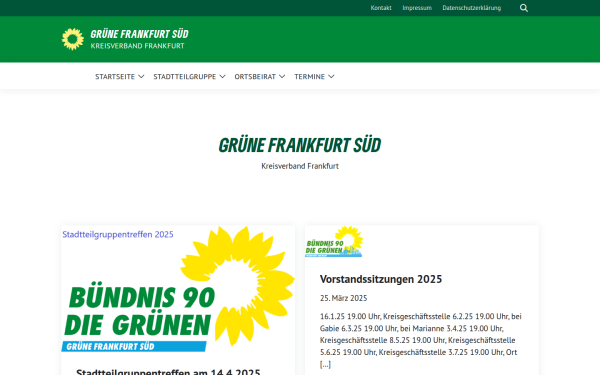This screenshot has height=375, width=600.
Task: Open the Impressum link
Action: 417,8
